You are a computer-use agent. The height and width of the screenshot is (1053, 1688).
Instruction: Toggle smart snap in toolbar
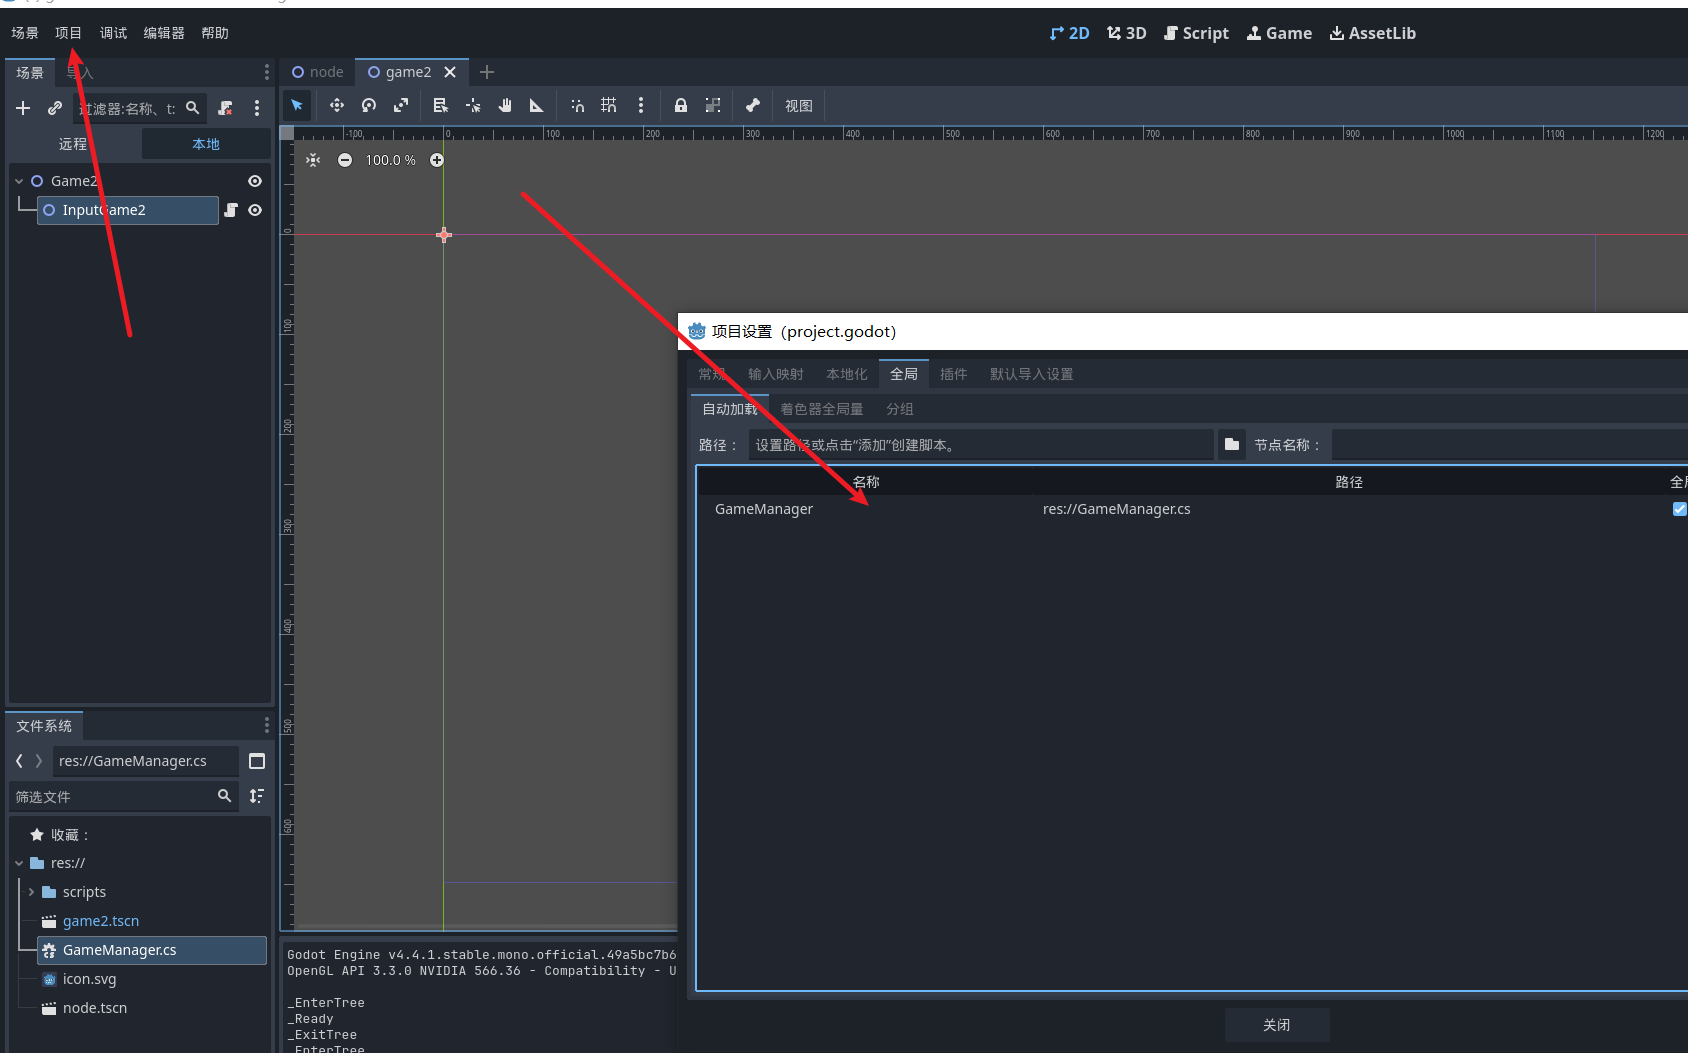(577, 105)
